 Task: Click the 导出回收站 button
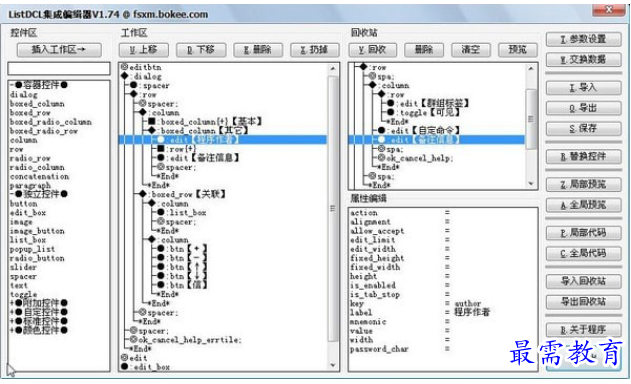[x=584, y=301]
